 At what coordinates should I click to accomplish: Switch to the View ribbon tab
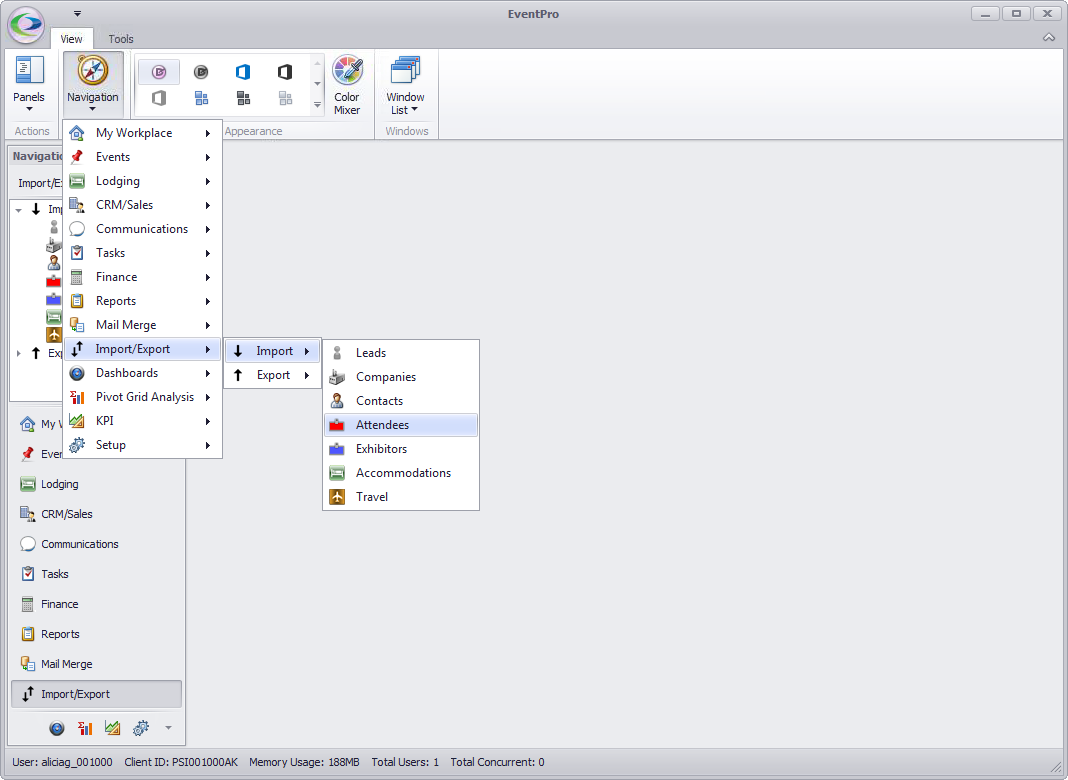click(x=71, y=39)
